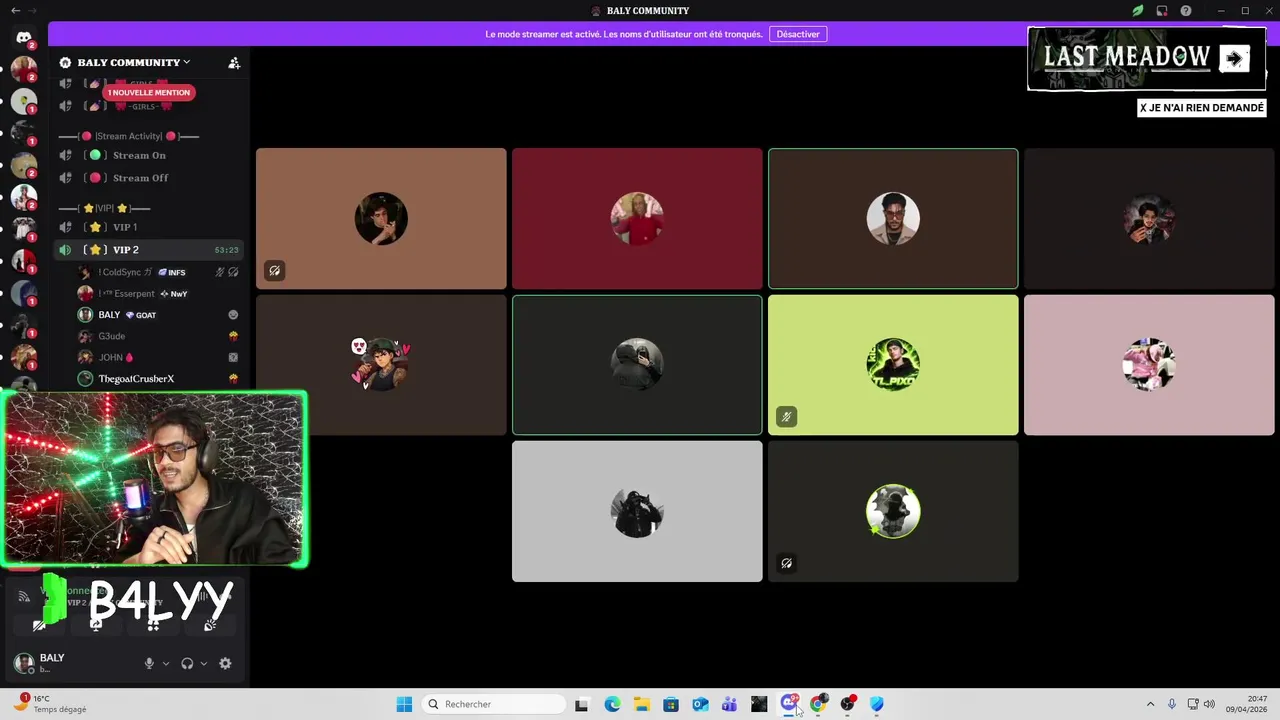Open taskbar volume control
This screenshot has height=720, width=1280.
coord(1209,704)
